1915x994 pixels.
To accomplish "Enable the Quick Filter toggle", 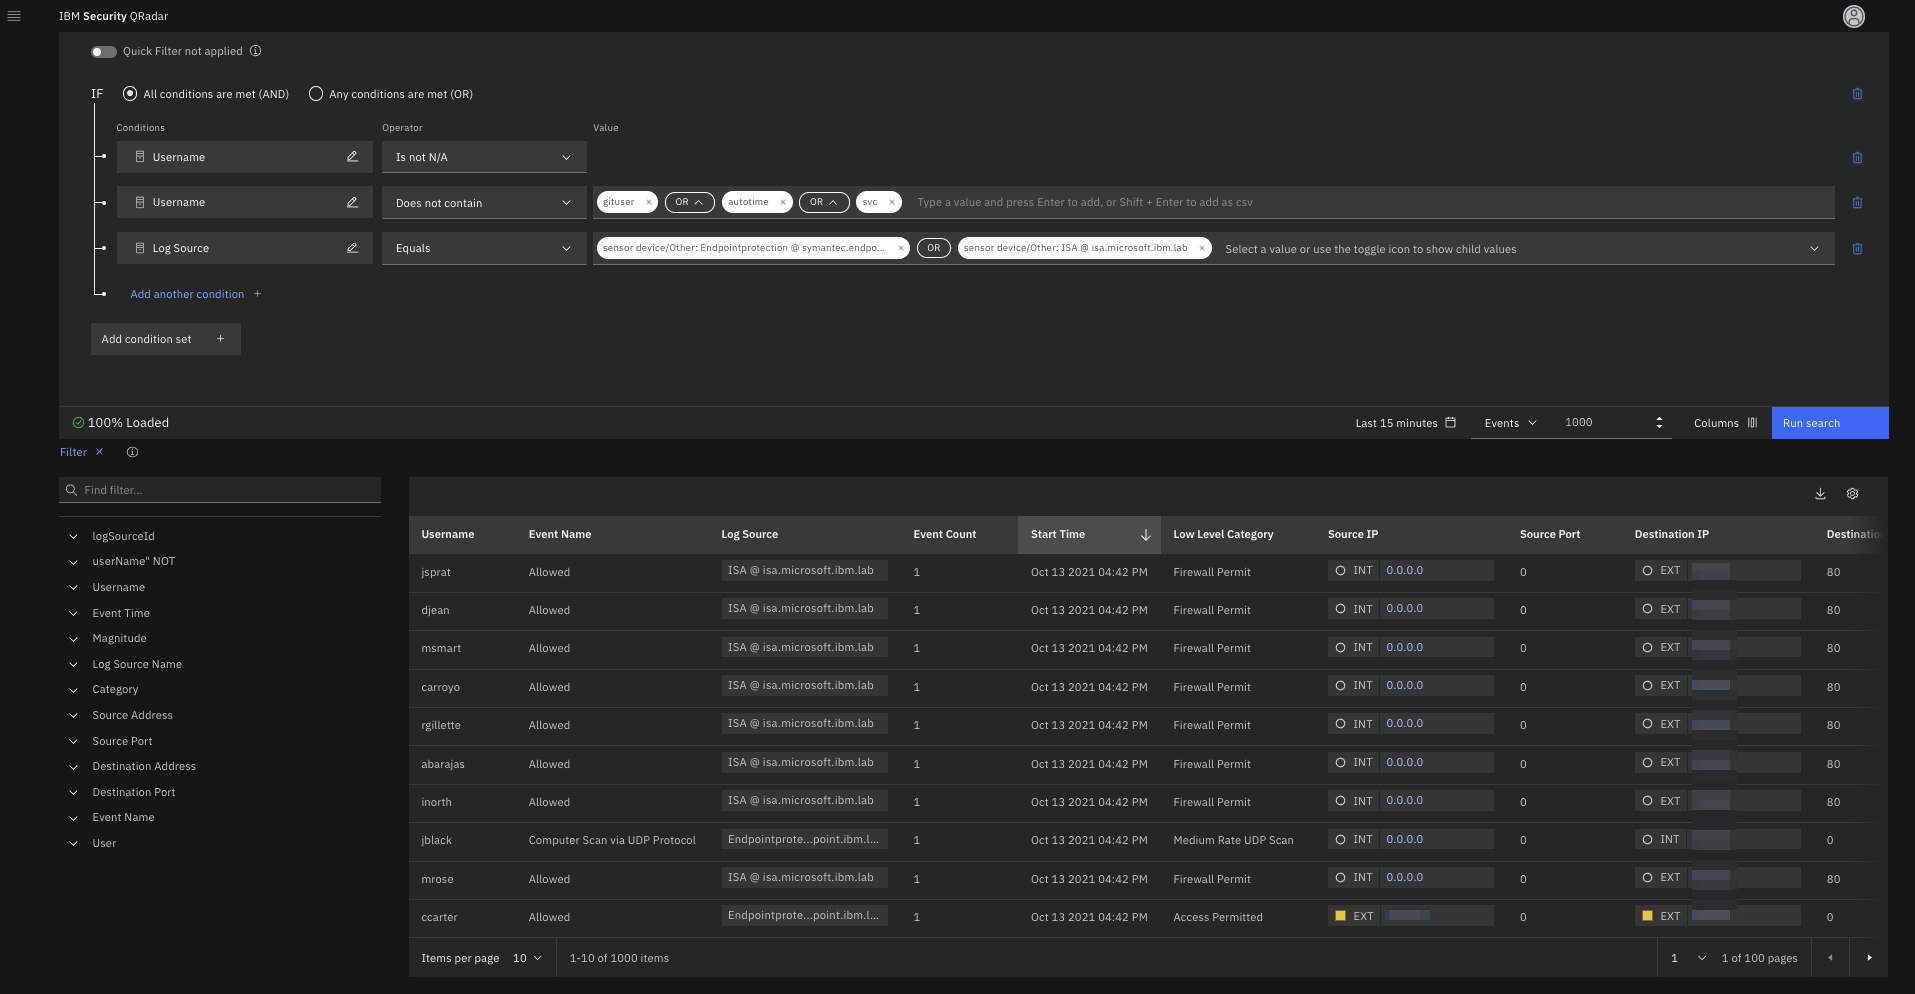I will click(x=103, y=51).
